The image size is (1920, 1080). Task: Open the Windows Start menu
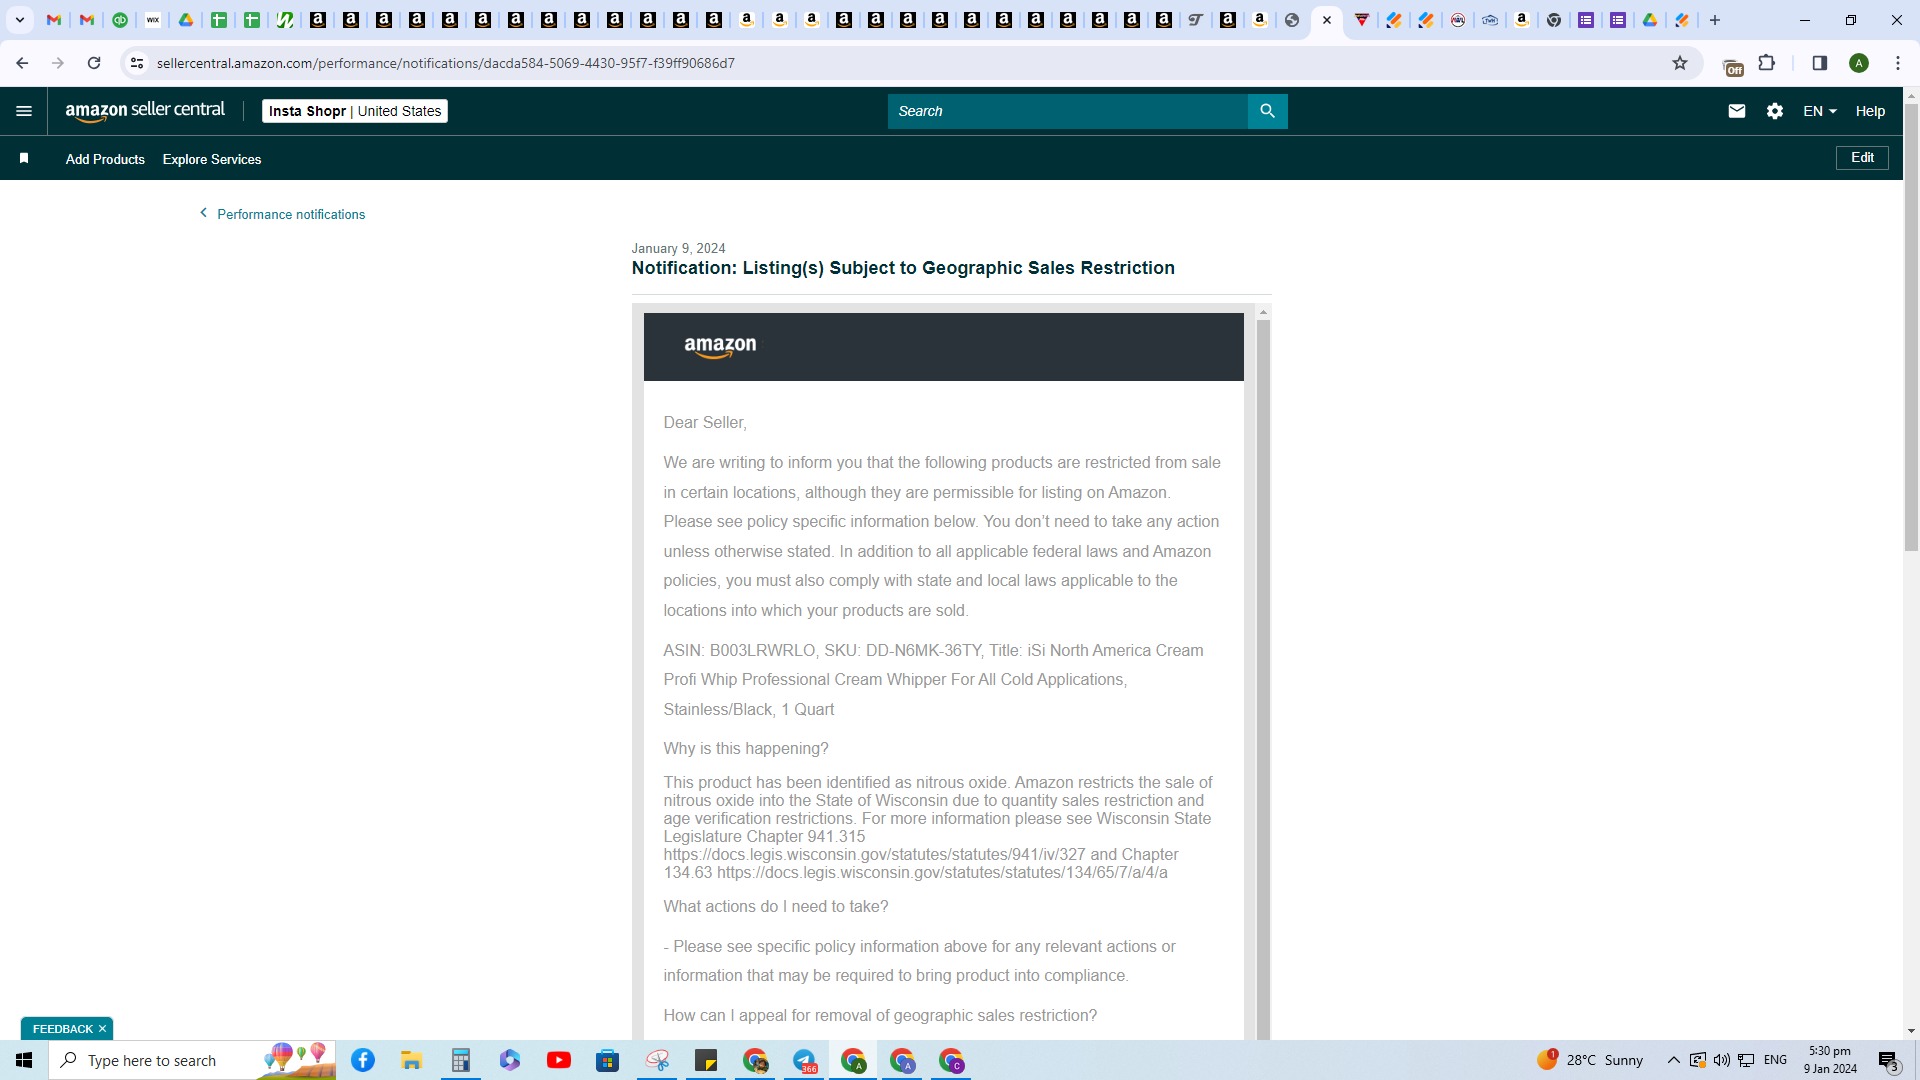pos(24,1060)
